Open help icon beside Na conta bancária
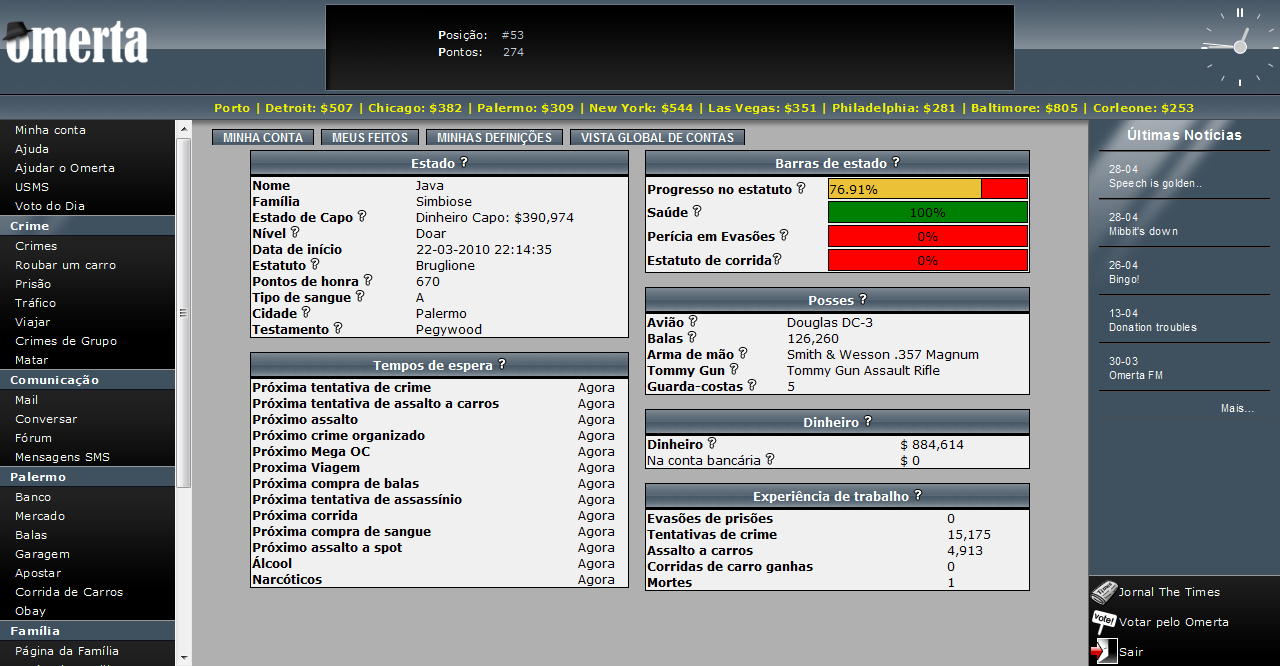 tap(770, 460)
